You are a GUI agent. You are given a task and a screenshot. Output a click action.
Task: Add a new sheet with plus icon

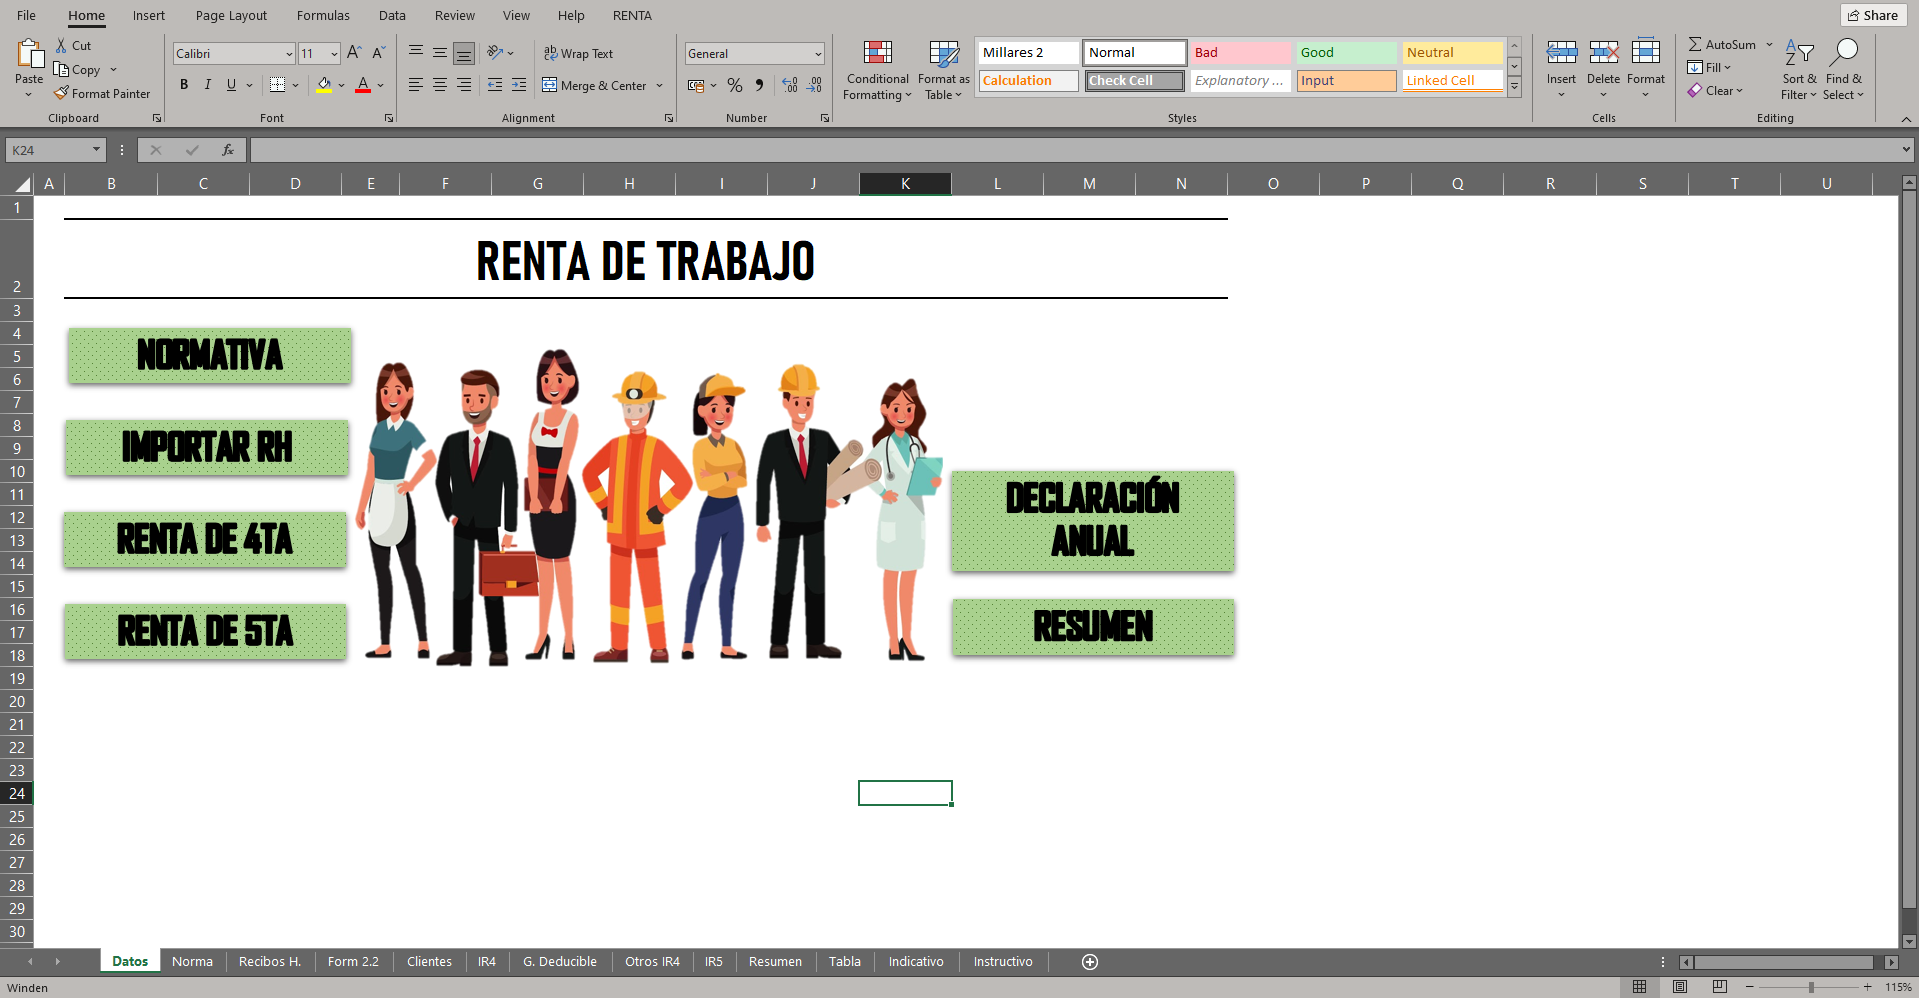coord(1090,962)
